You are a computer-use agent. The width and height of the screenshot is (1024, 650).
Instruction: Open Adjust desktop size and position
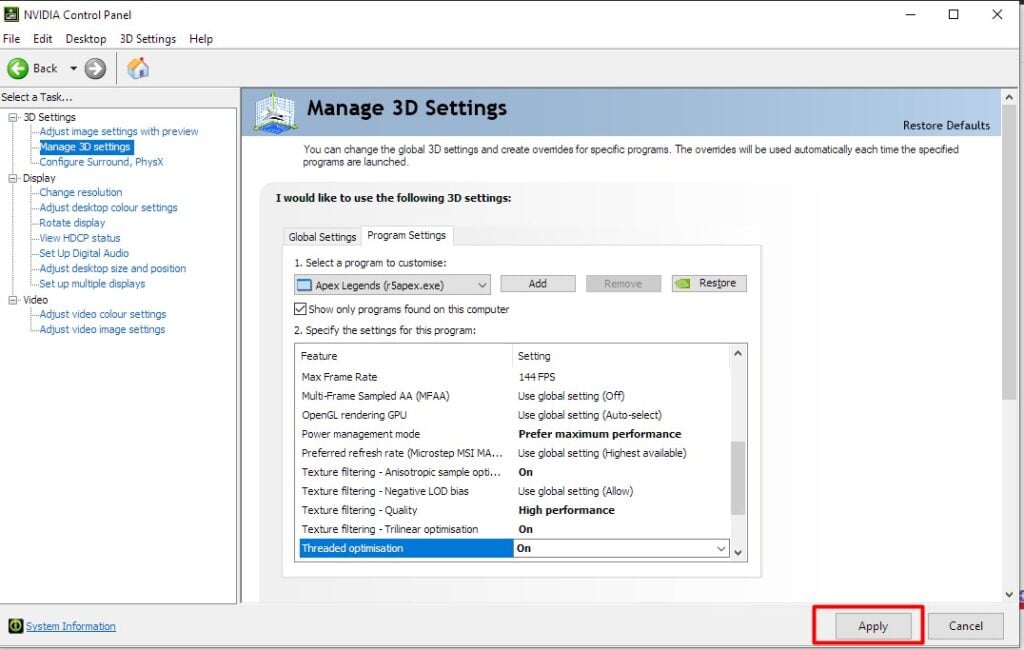(x=112, y=268)
